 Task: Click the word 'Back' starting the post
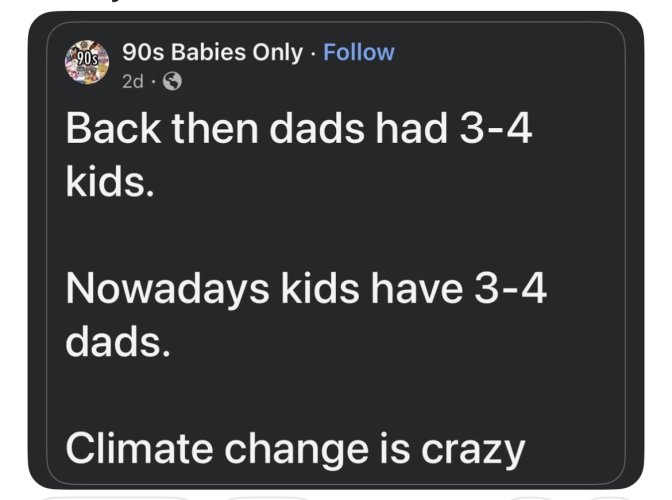tap(113, 129)
